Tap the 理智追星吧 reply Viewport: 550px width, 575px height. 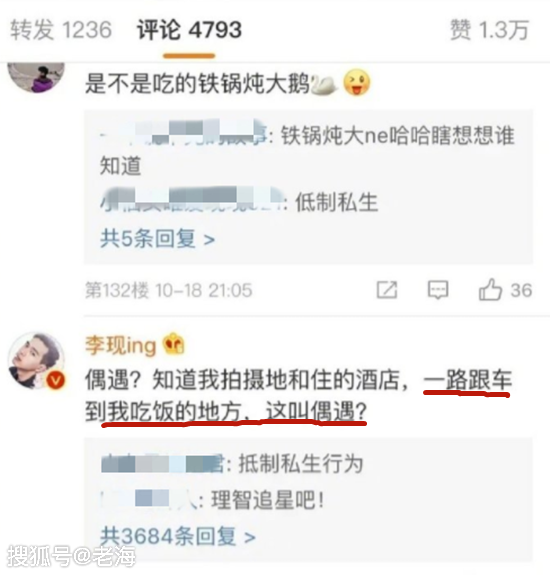point(213,500)
